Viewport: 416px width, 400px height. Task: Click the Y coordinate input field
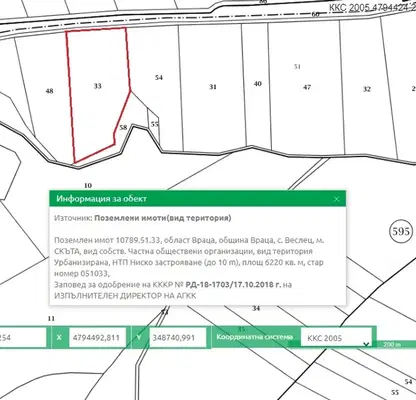[x=178, y=337]
